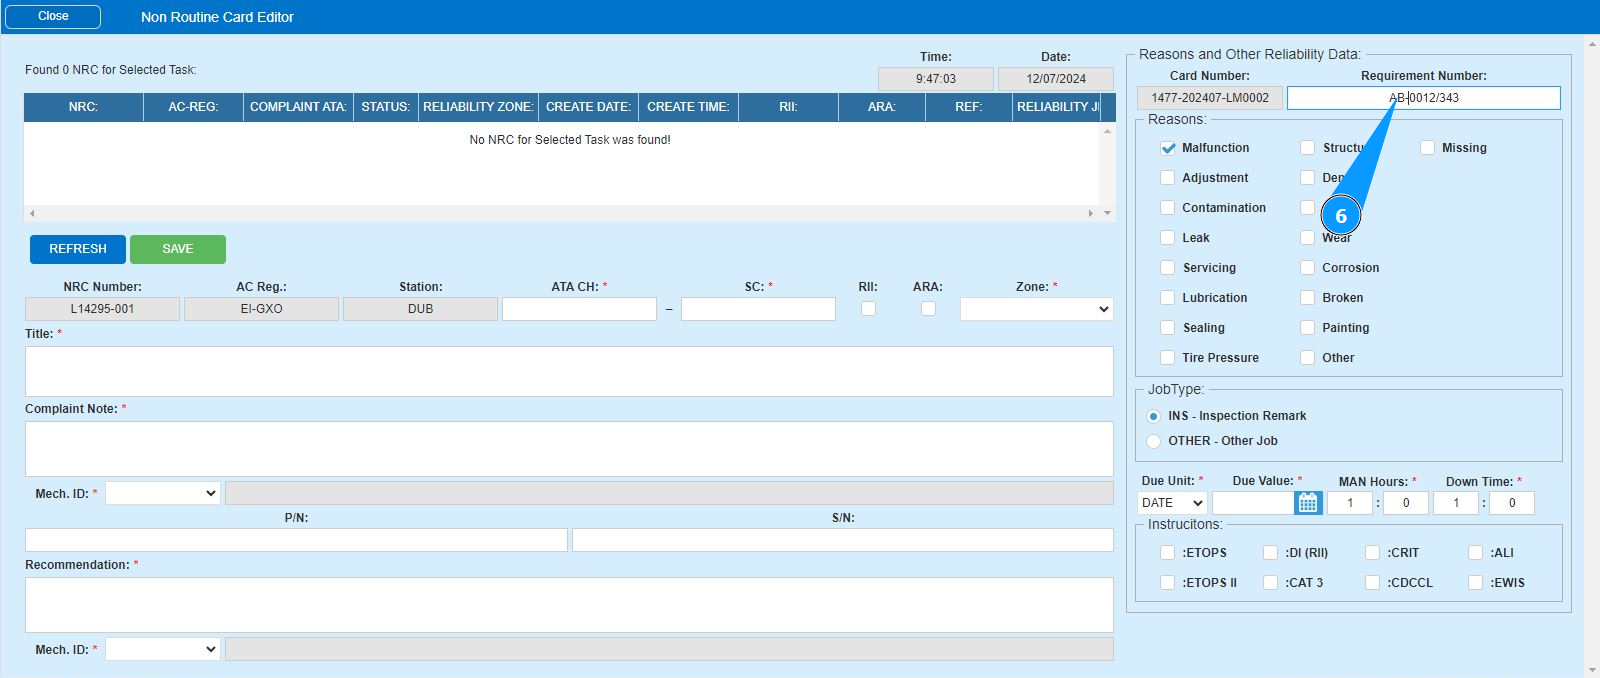Click into the ATA CH field
The image size is (1600, 678).
point(579,309)
